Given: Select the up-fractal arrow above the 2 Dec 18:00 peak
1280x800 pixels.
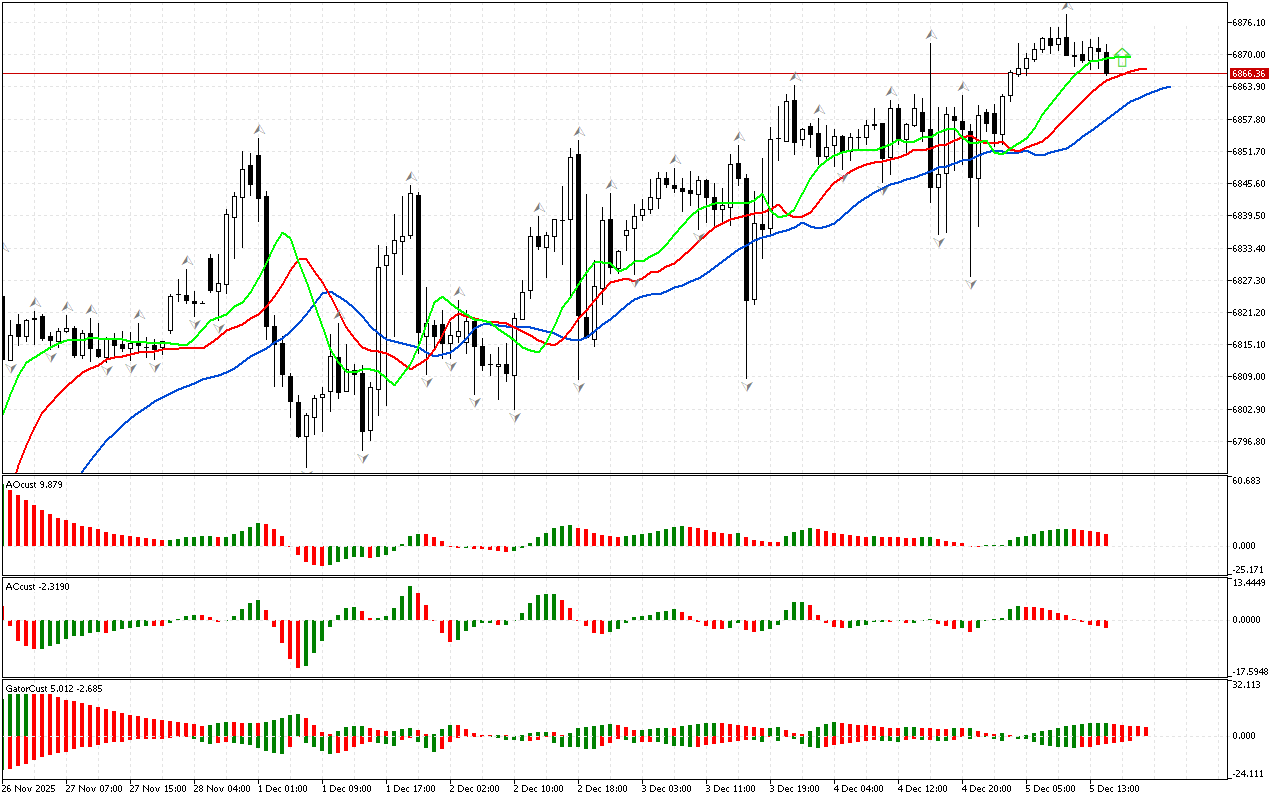Looking at the screenshot, I should (578, 131).
